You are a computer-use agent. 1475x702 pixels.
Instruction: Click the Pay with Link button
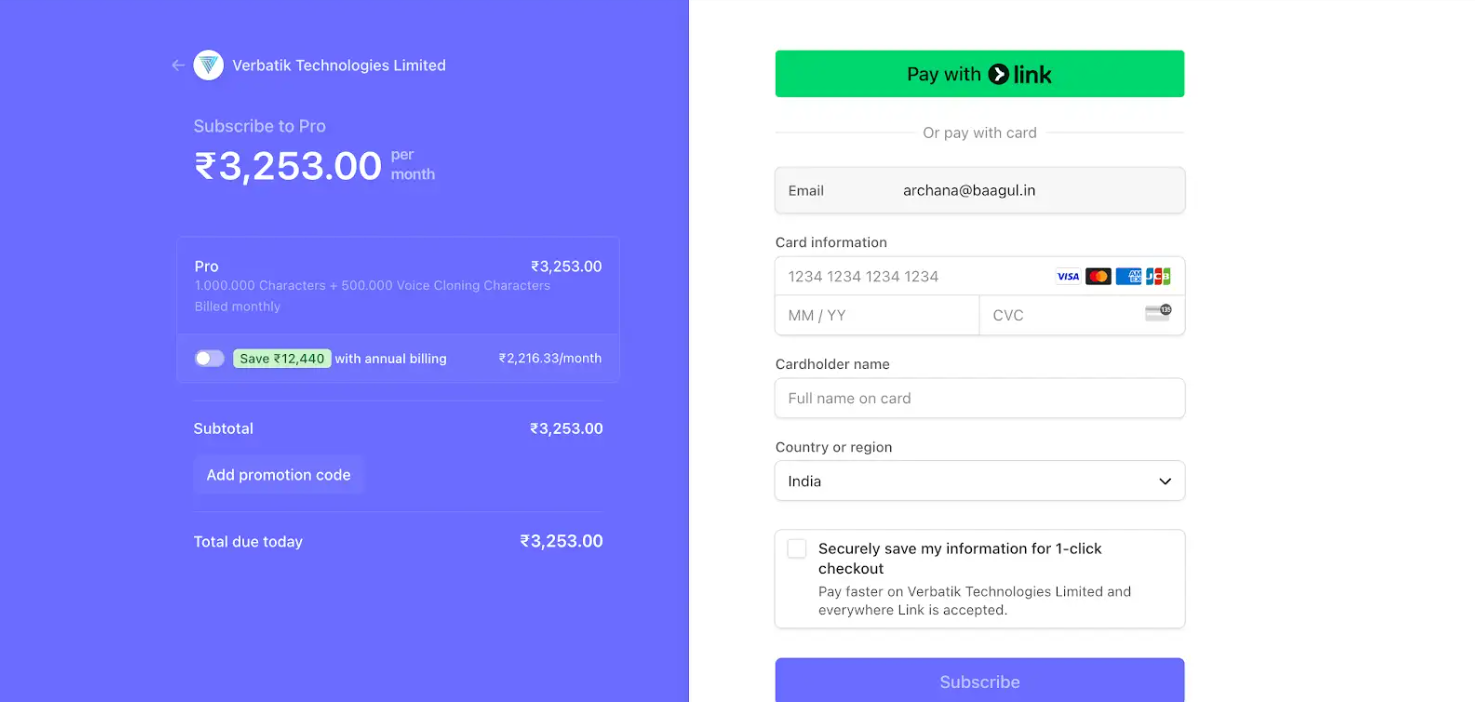[x=980, y=74]
